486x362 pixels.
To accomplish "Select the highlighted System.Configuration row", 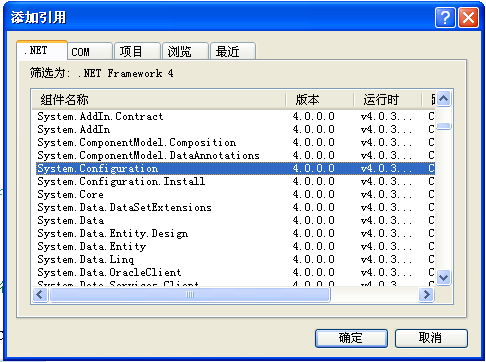I will 235,168.
